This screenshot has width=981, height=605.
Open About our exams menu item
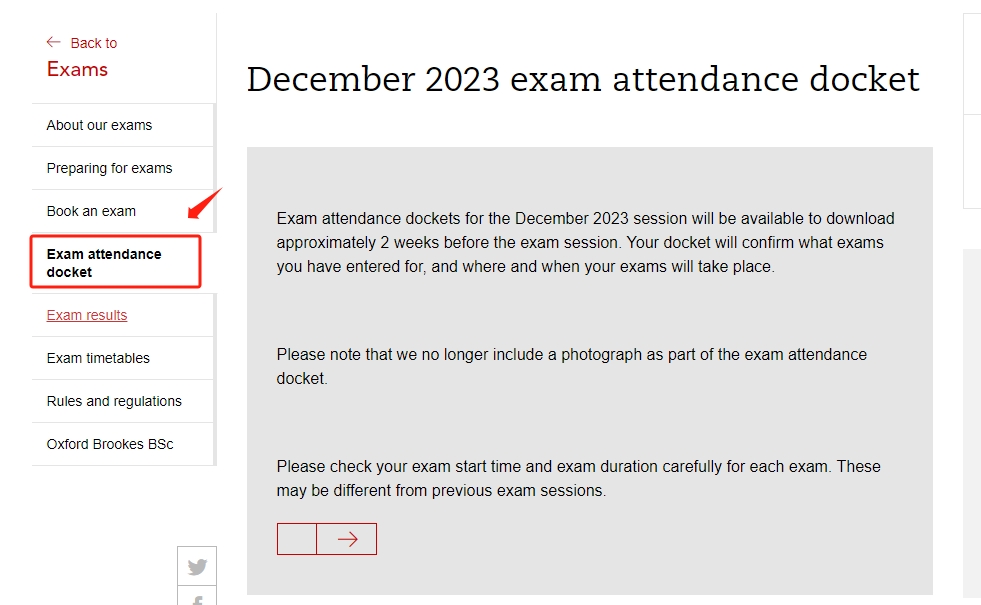[x=99, y=125]
